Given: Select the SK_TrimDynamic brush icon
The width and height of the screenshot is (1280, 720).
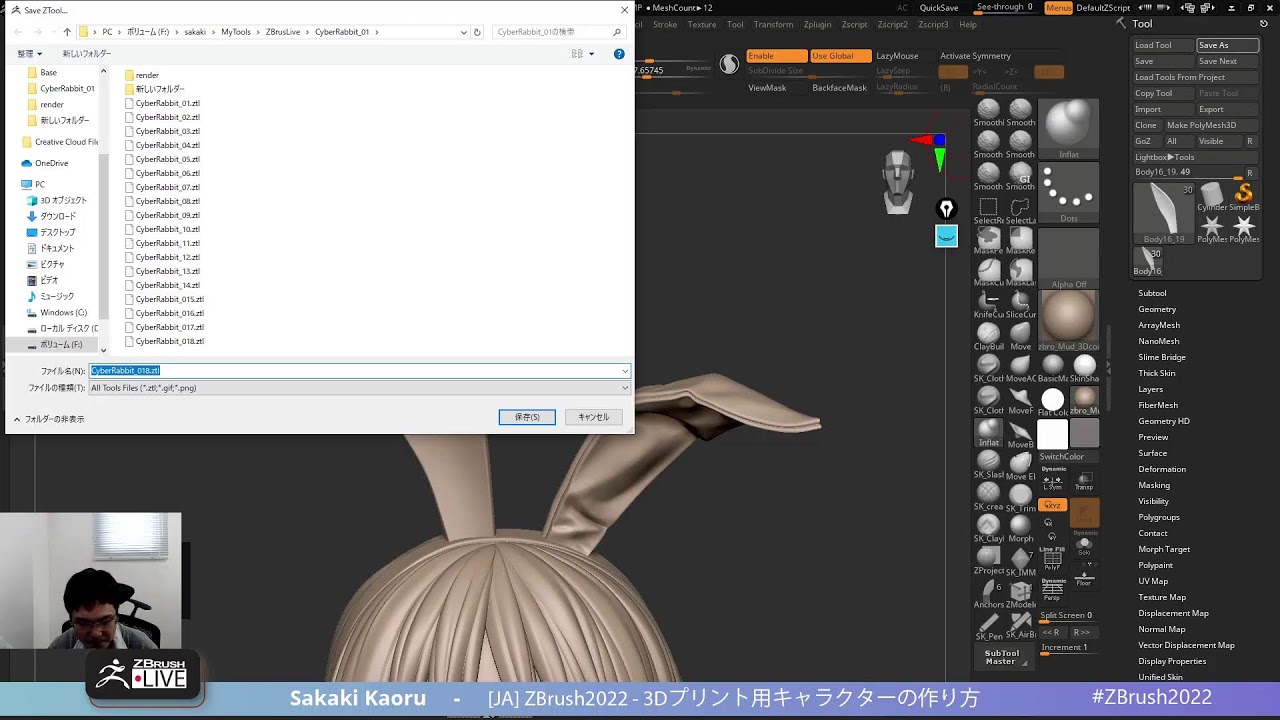Looking at the screenshot, I should (x=1020, y=496).
